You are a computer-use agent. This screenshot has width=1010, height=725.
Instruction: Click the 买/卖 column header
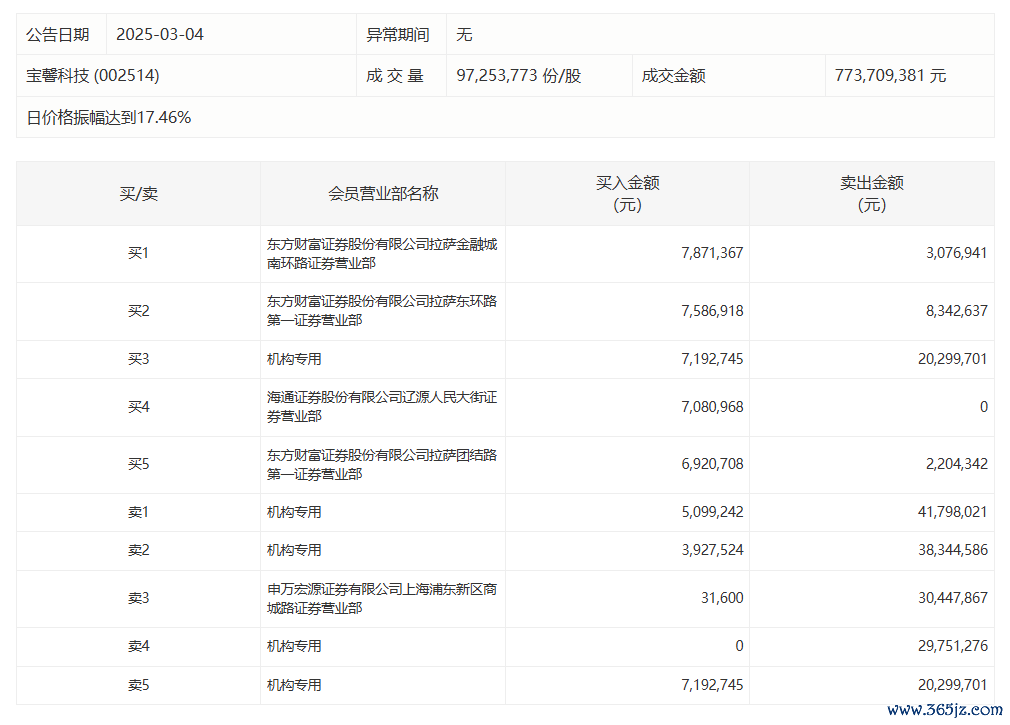(x=138, y=194)
